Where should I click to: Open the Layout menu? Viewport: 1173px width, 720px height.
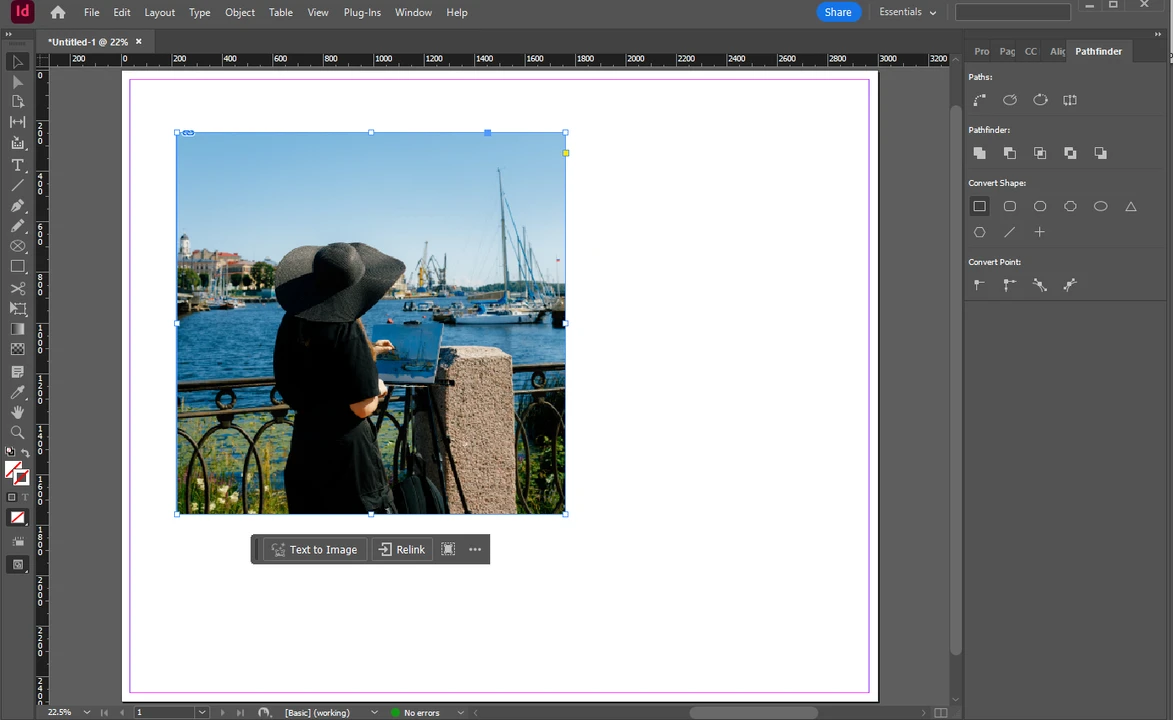coord(159,13)
